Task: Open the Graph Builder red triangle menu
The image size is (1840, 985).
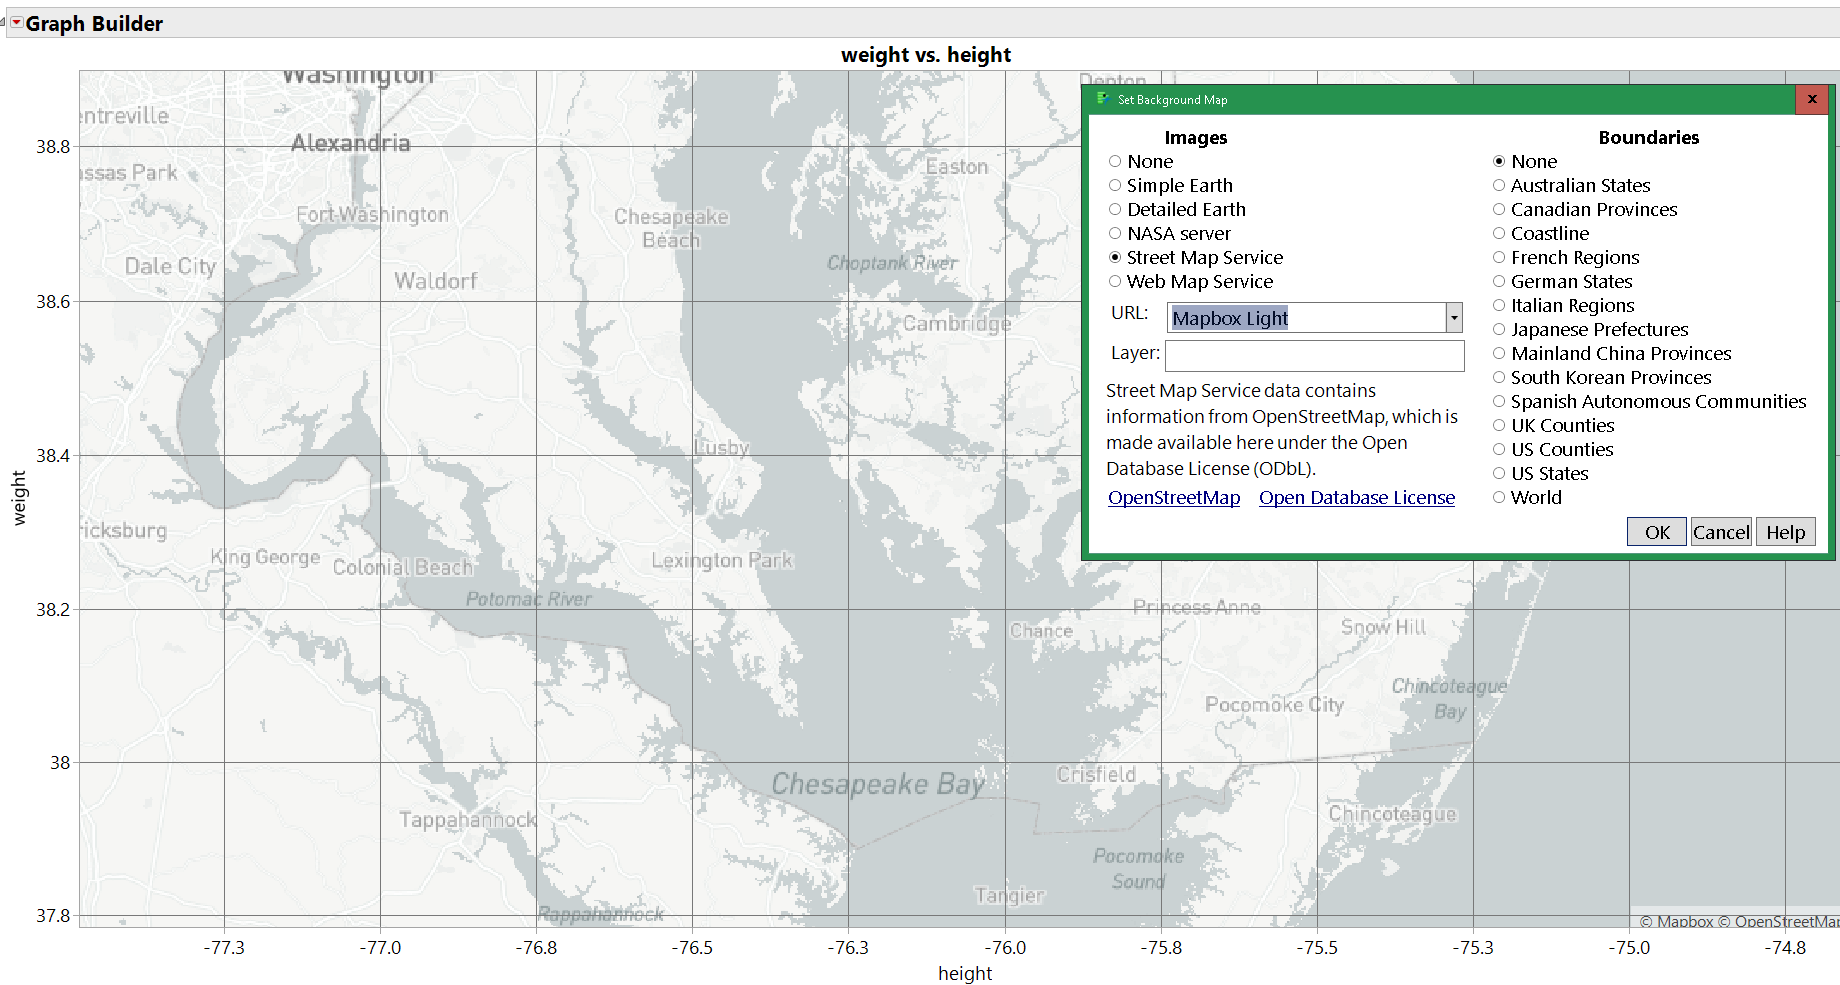Action: (17, 22)
